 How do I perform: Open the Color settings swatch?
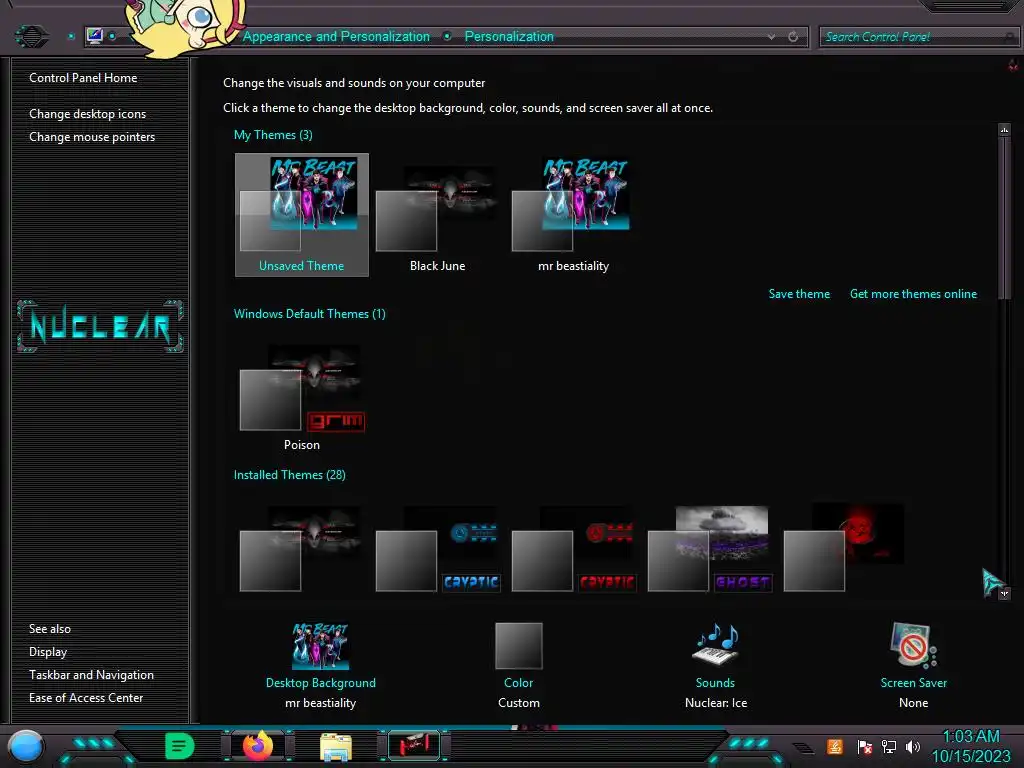[519, 645]
